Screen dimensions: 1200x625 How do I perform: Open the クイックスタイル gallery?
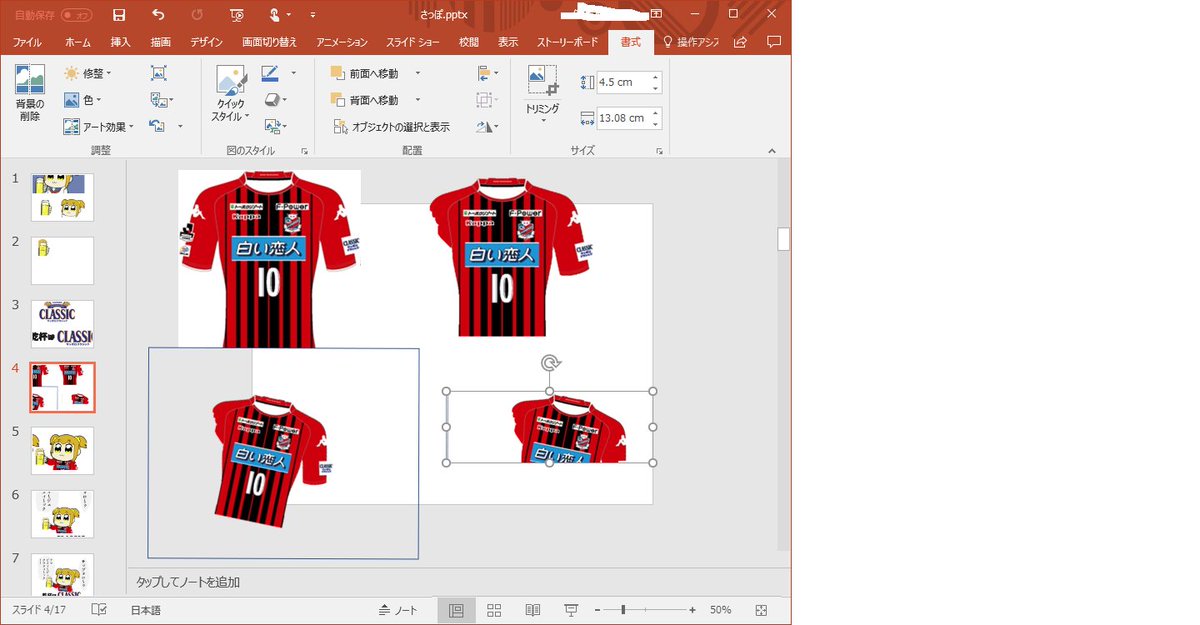[229, 95]
